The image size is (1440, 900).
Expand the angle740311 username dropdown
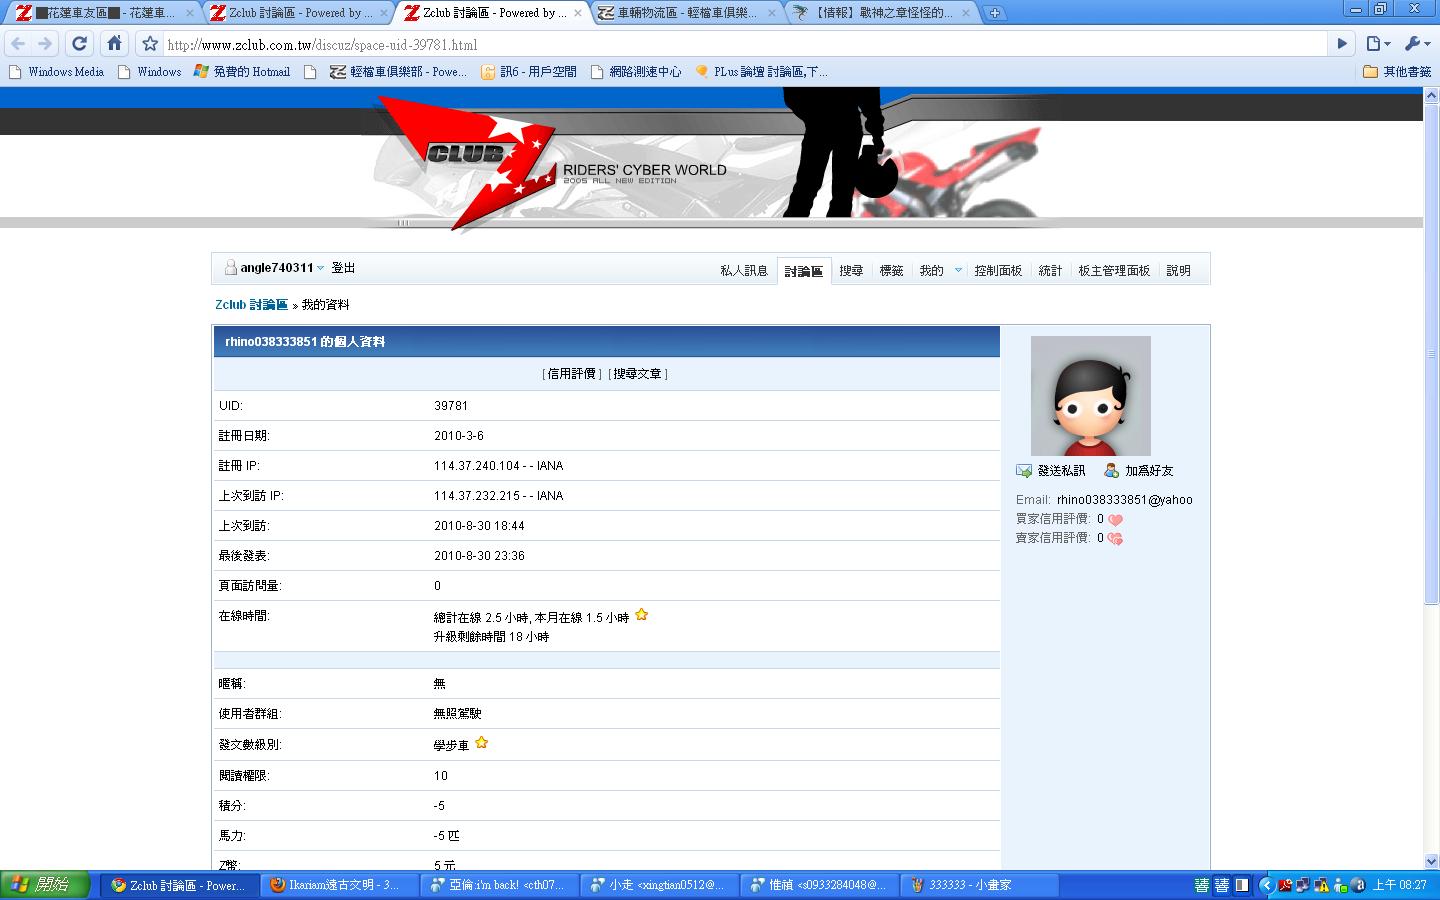320,268
